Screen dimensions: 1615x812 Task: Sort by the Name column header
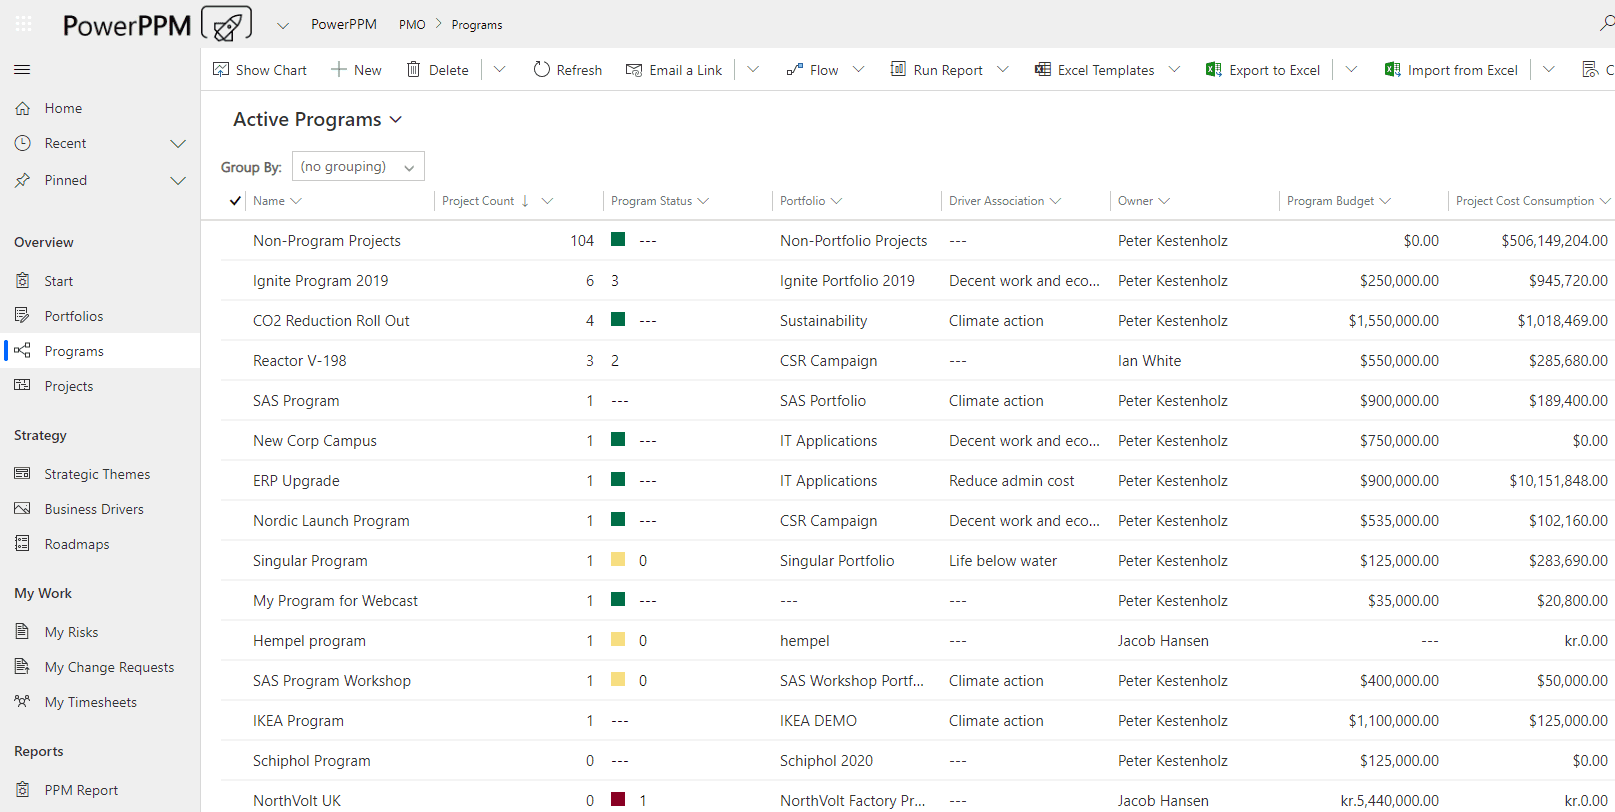pyautogui.click(x=277, y=201)
